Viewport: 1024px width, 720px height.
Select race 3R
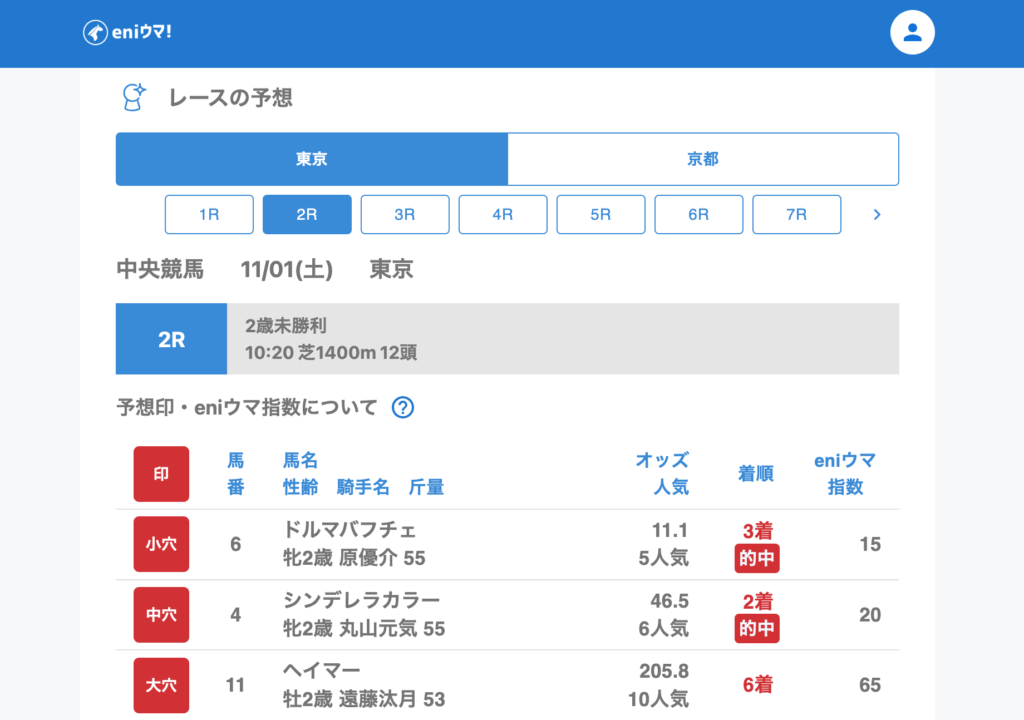[x=405, y=214]
